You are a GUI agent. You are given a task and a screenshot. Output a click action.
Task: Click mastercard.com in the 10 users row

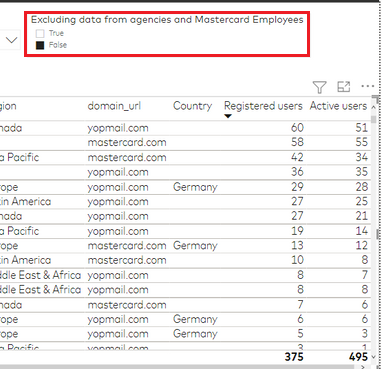pos(127,260)
